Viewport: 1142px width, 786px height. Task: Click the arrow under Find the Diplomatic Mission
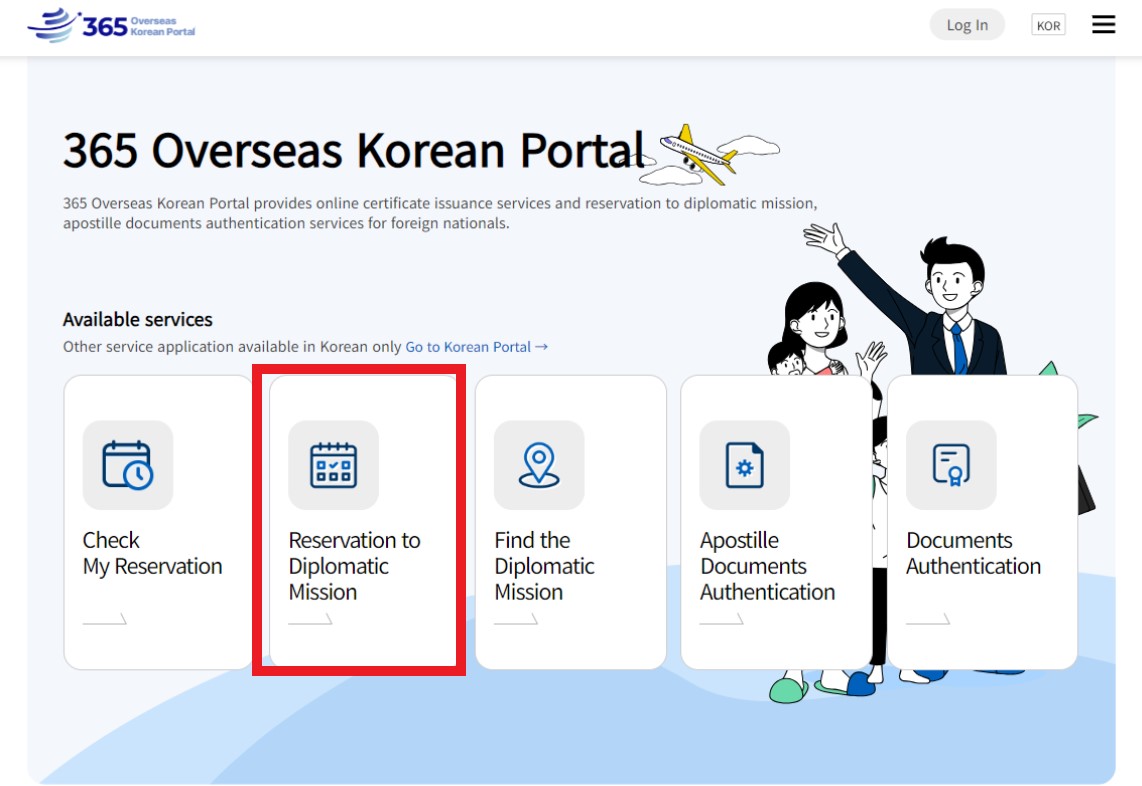(516, 619)
